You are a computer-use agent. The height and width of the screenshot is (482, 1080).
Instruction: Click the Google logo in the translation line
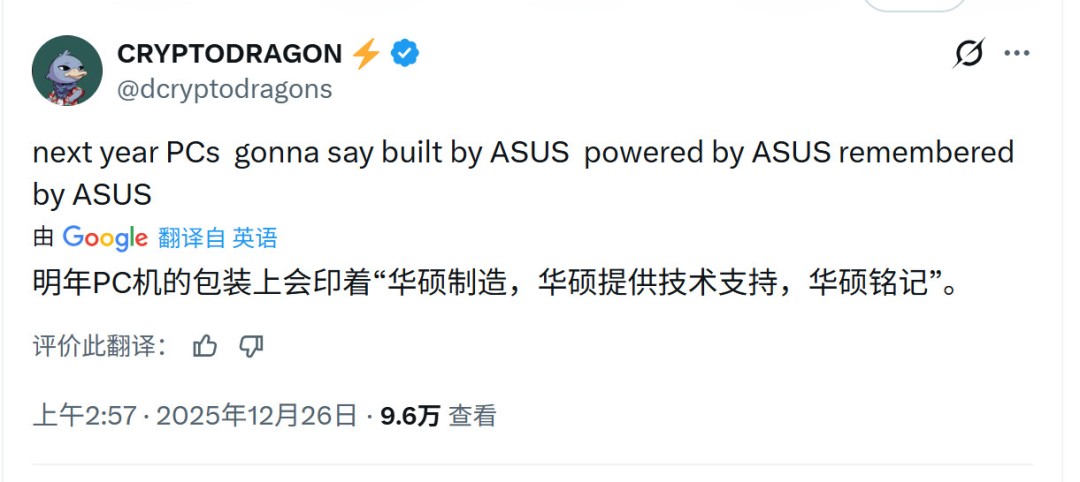105,238
